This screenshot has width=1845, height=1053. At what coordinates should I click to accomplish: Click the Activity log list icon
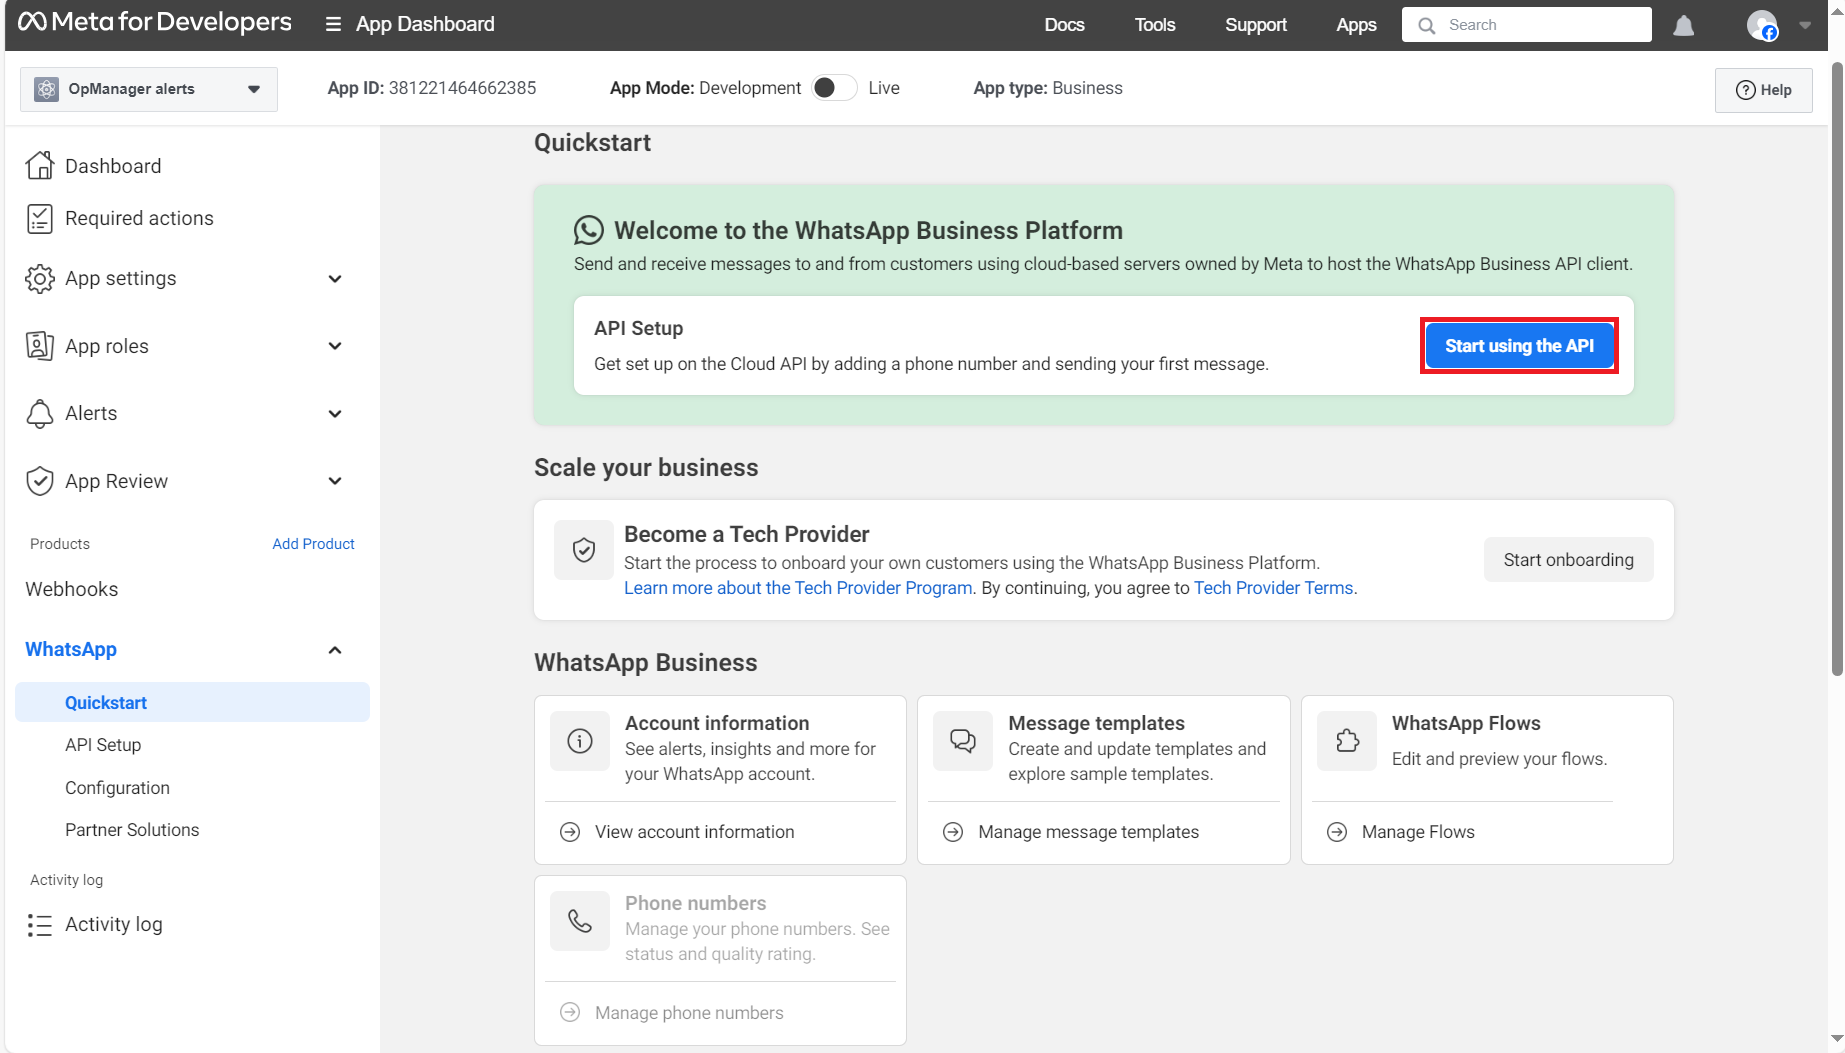click(40, 925)
